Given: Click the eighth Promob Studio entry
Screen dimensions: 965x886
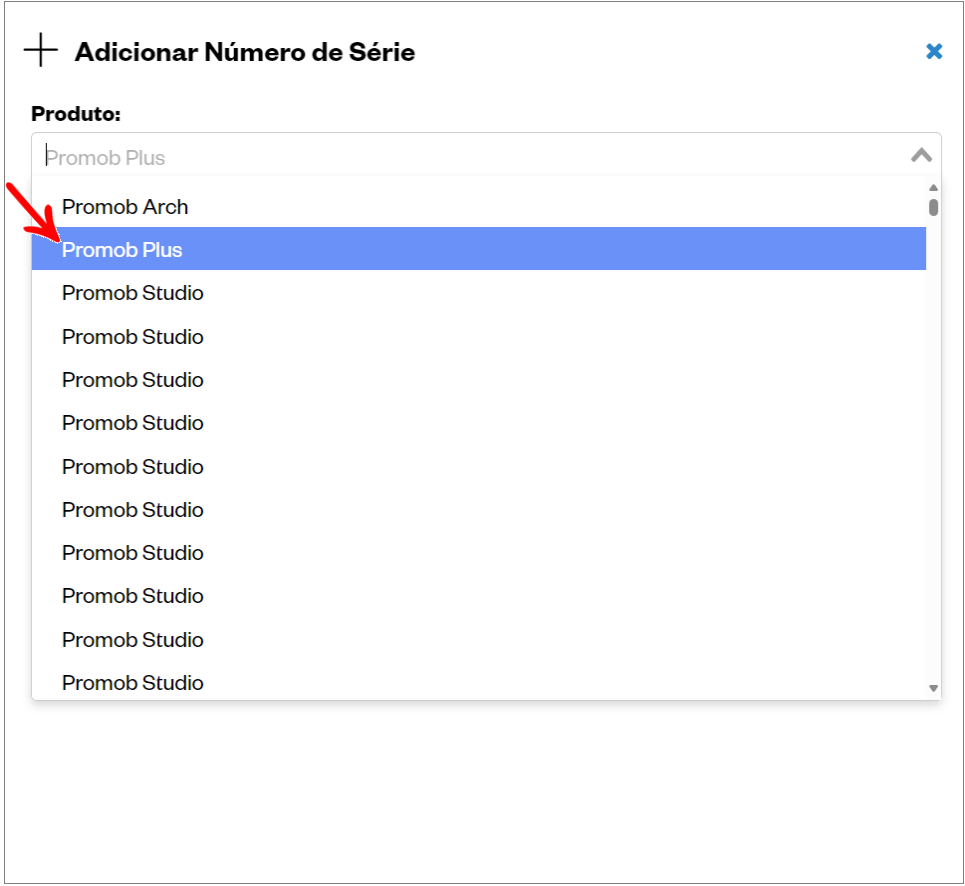Looking at the screenshot, I should point(132,596).
